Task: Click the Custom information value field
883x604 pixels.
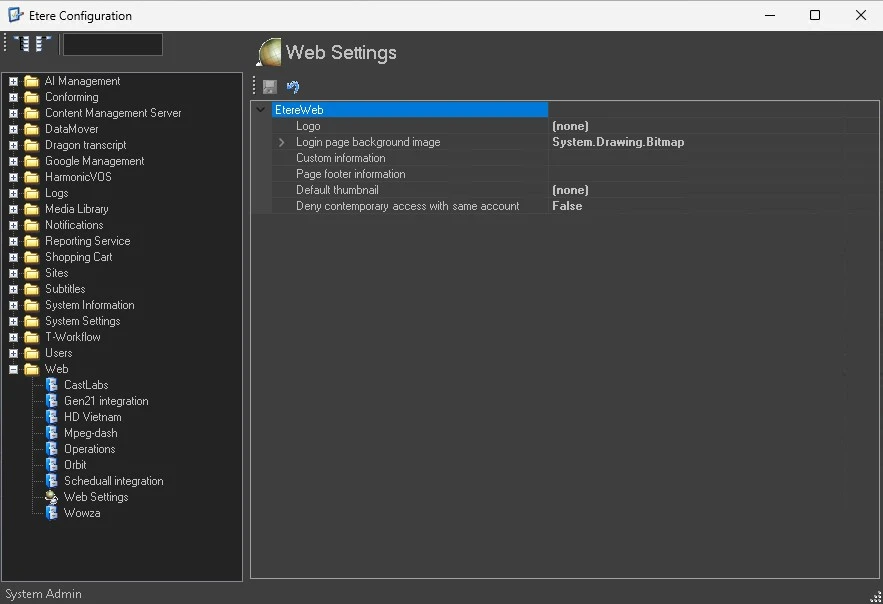Action: [x=700, y=158]
